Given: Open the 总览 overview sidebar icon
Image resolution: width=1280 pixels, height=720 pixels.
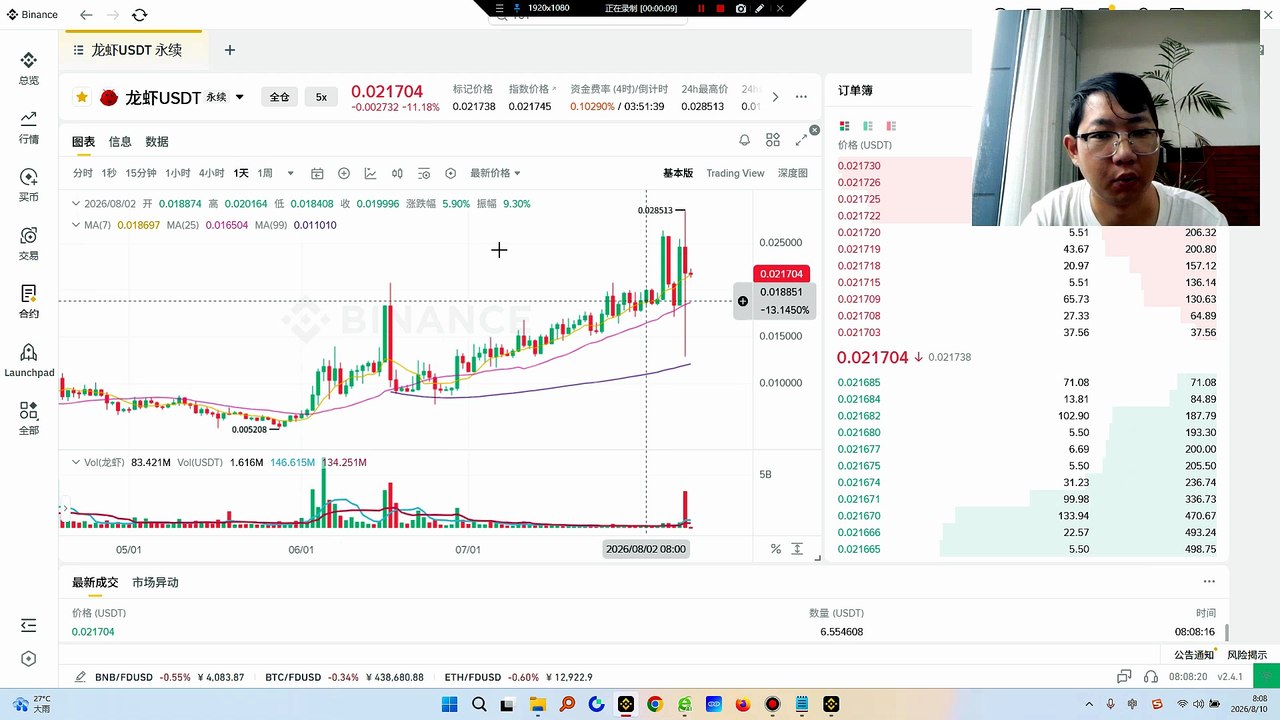Looking at the screenshot, I should [x=28, y=68].
